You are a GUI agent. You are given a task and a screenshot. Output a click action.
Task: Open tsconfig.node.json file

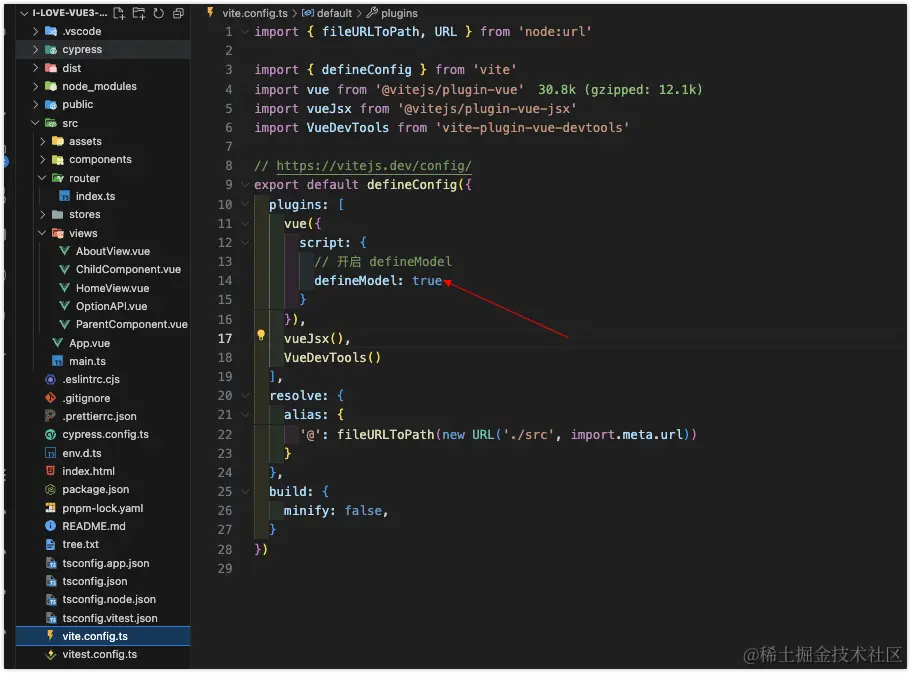tap(109, 599)
